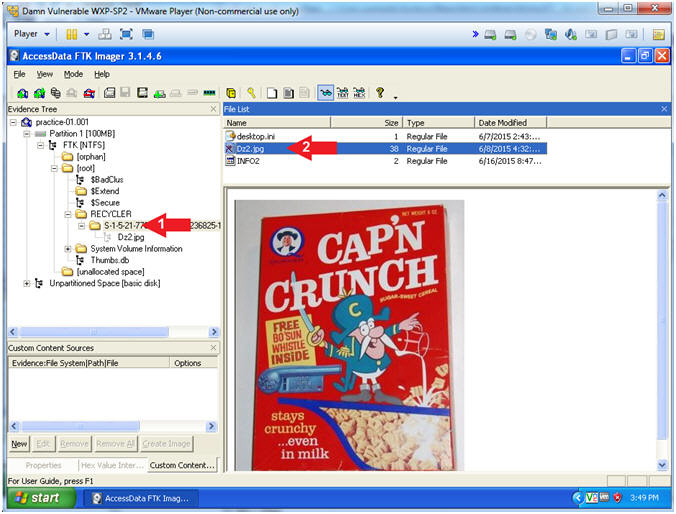Open the dropdown arrow beside VMware pause
The height and width of the screenshot is (514, 676).
tap(87, 34)
